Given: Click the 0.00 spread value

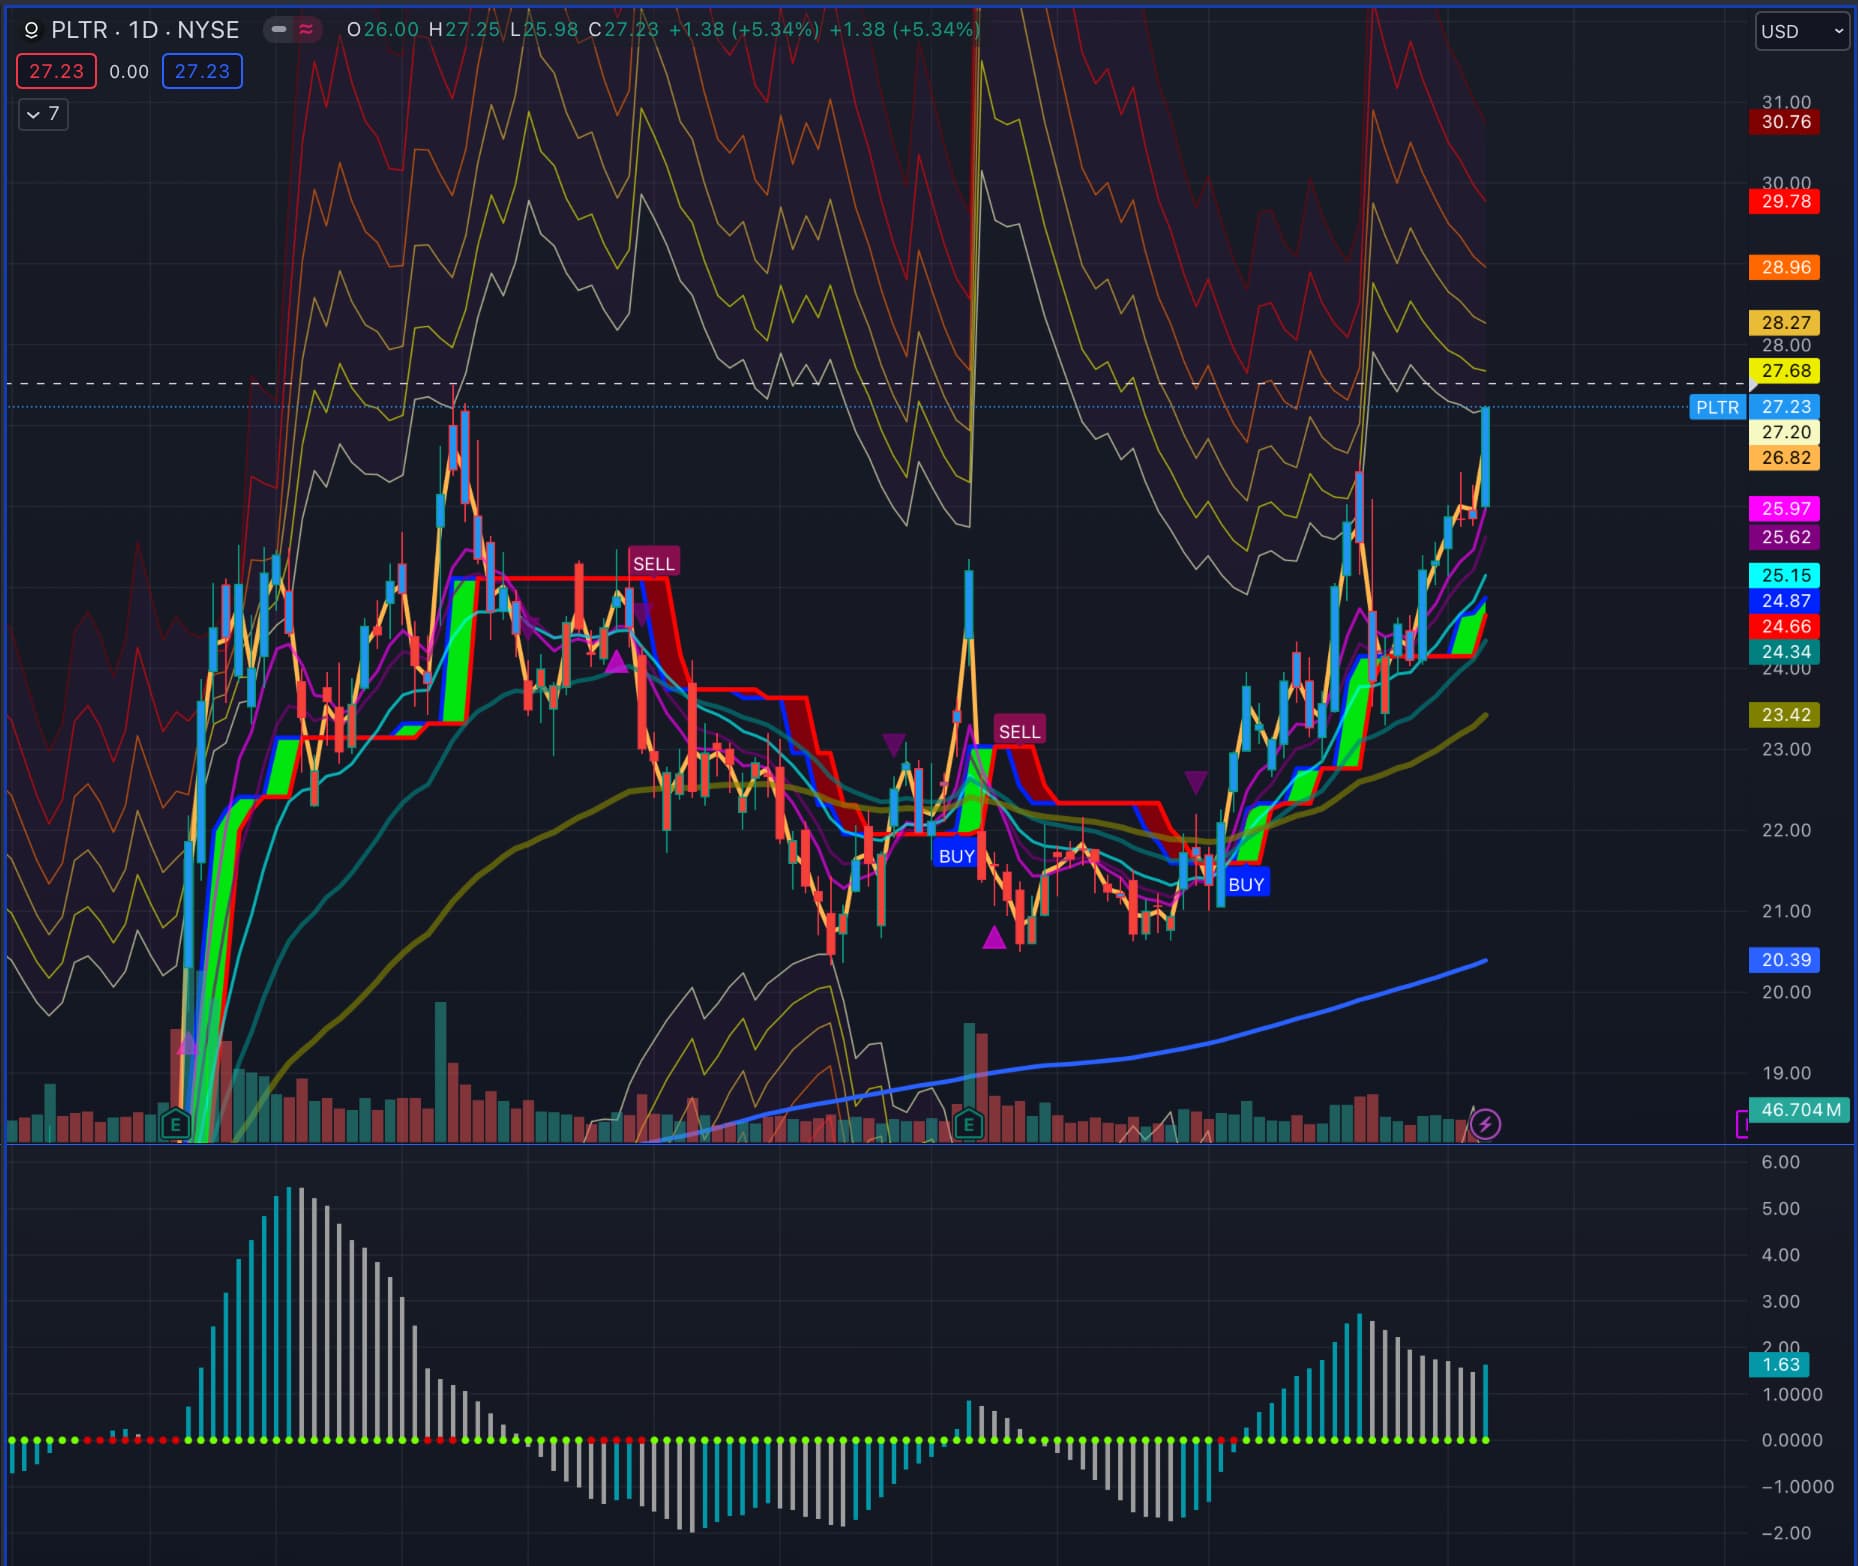Looking at the screenshot, I should point(129,72).
